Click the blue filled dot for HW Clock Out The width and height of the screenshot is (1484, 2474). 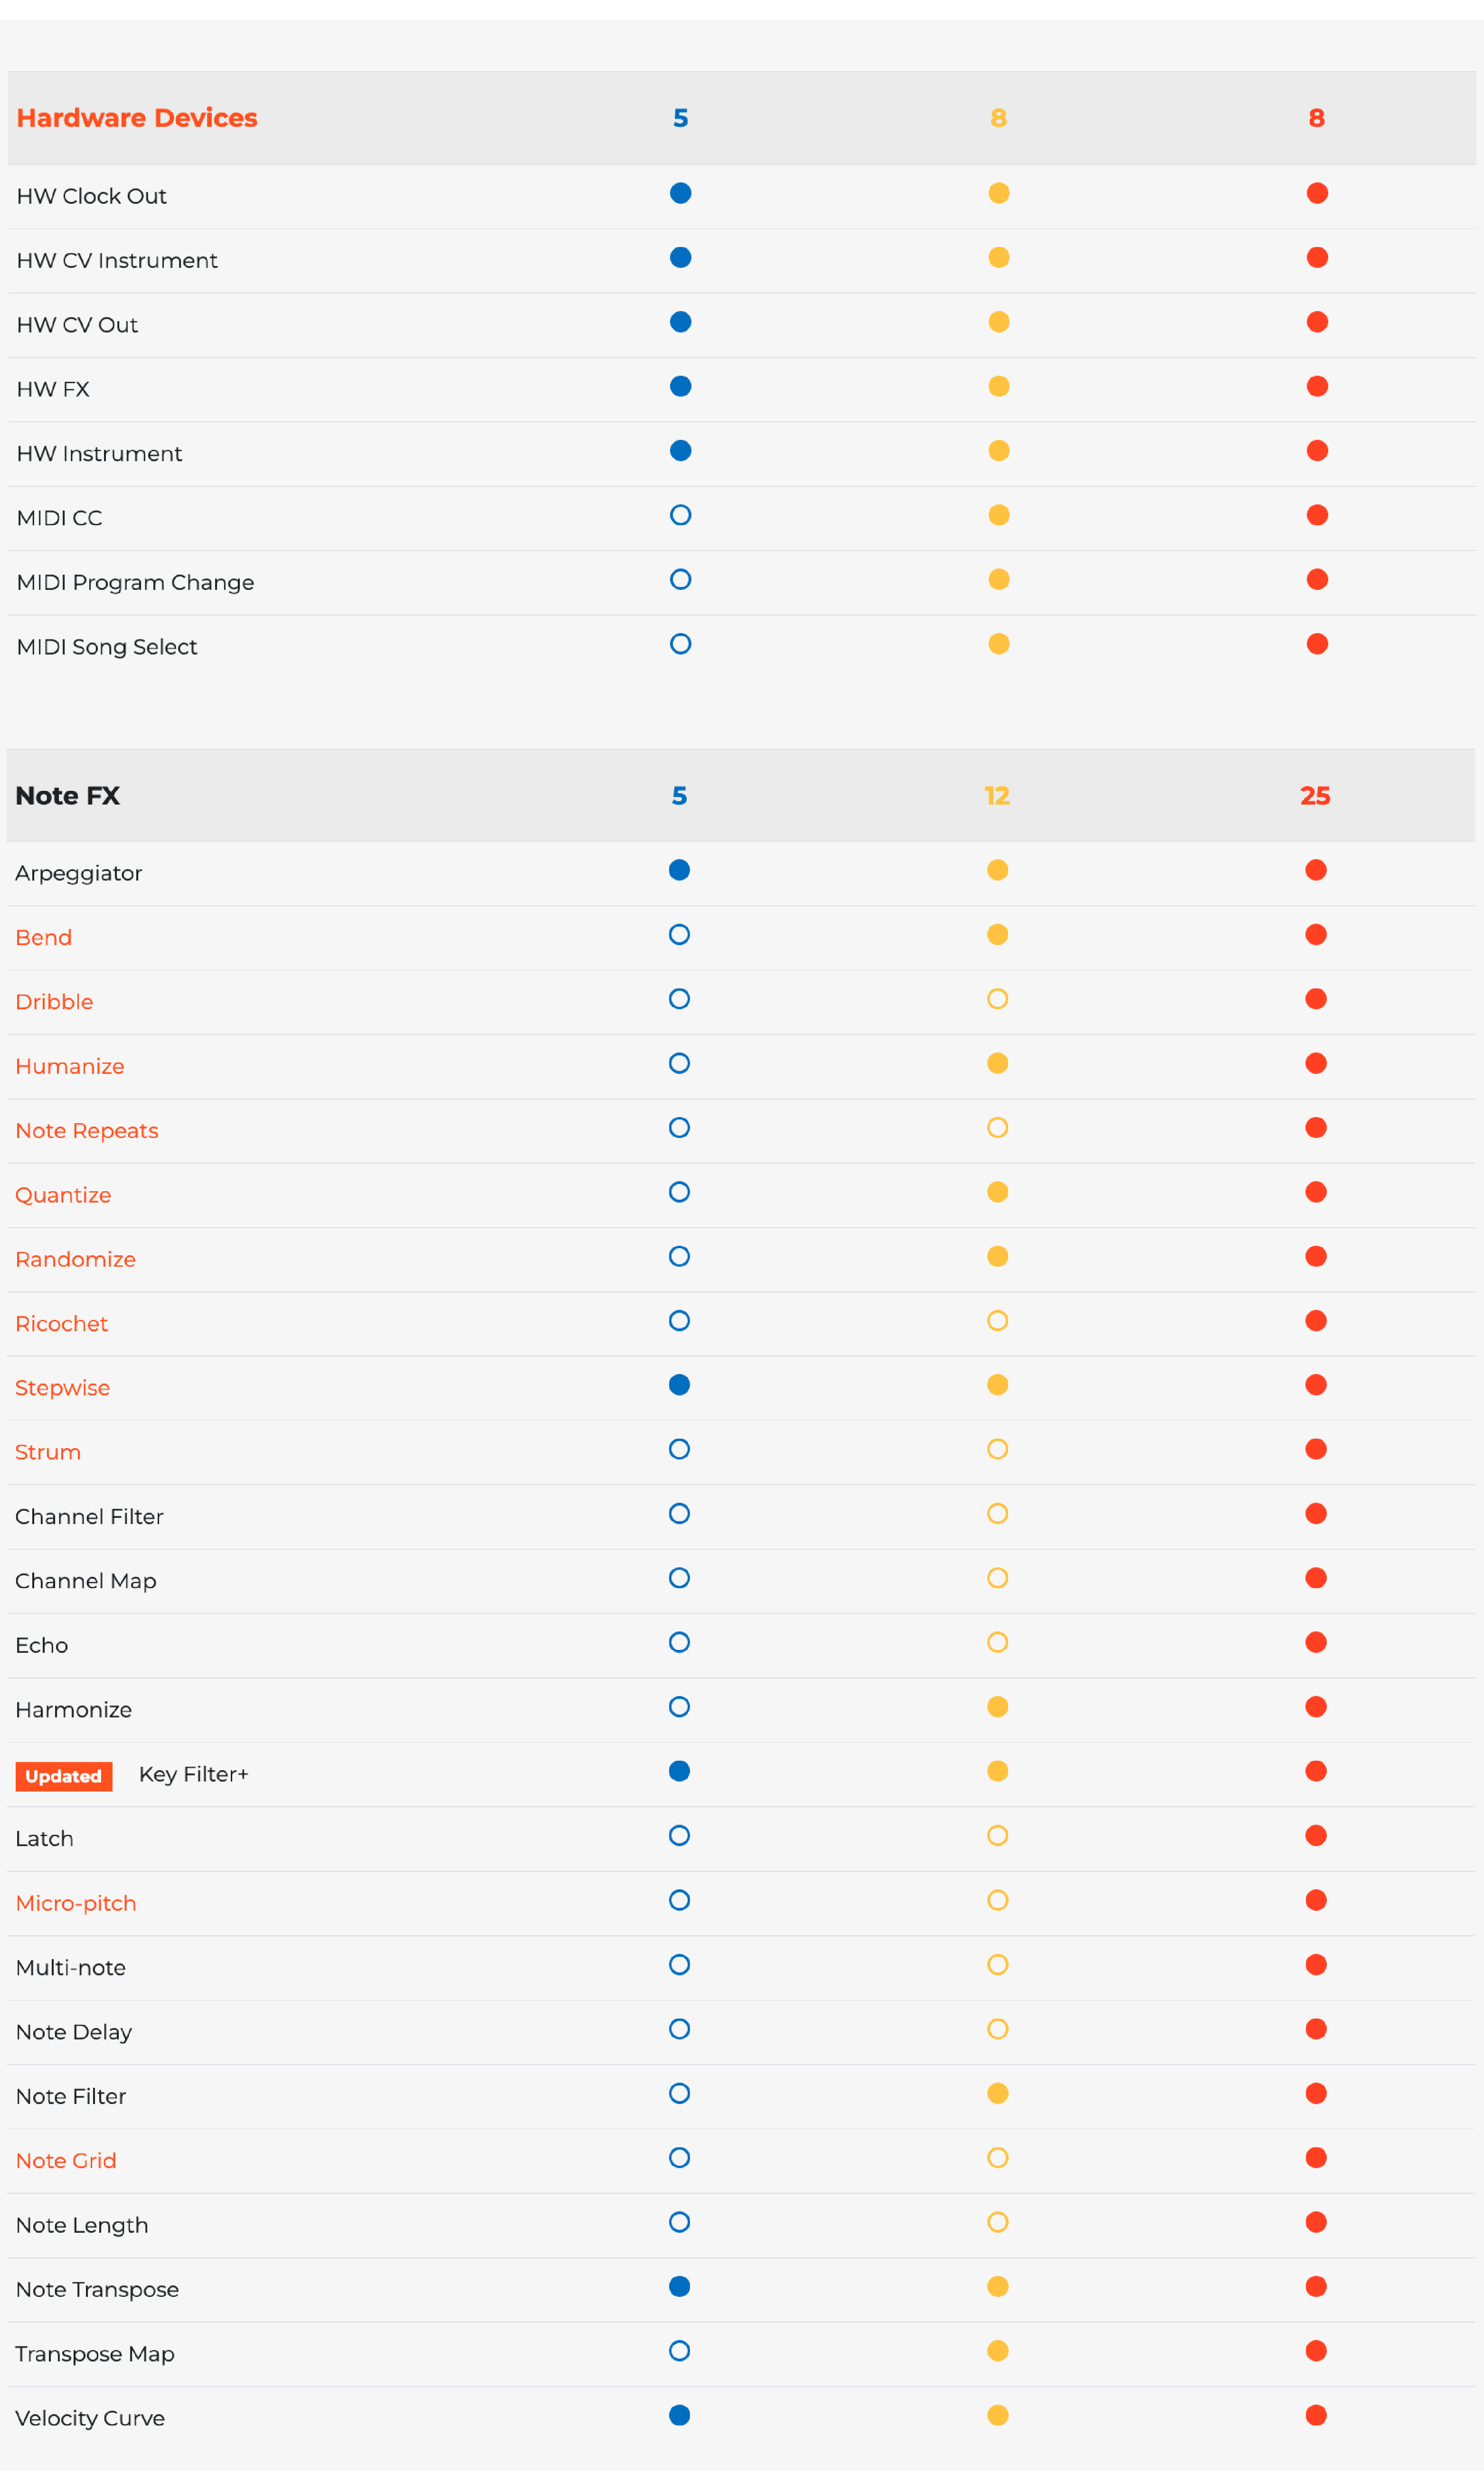coord(681,193)
